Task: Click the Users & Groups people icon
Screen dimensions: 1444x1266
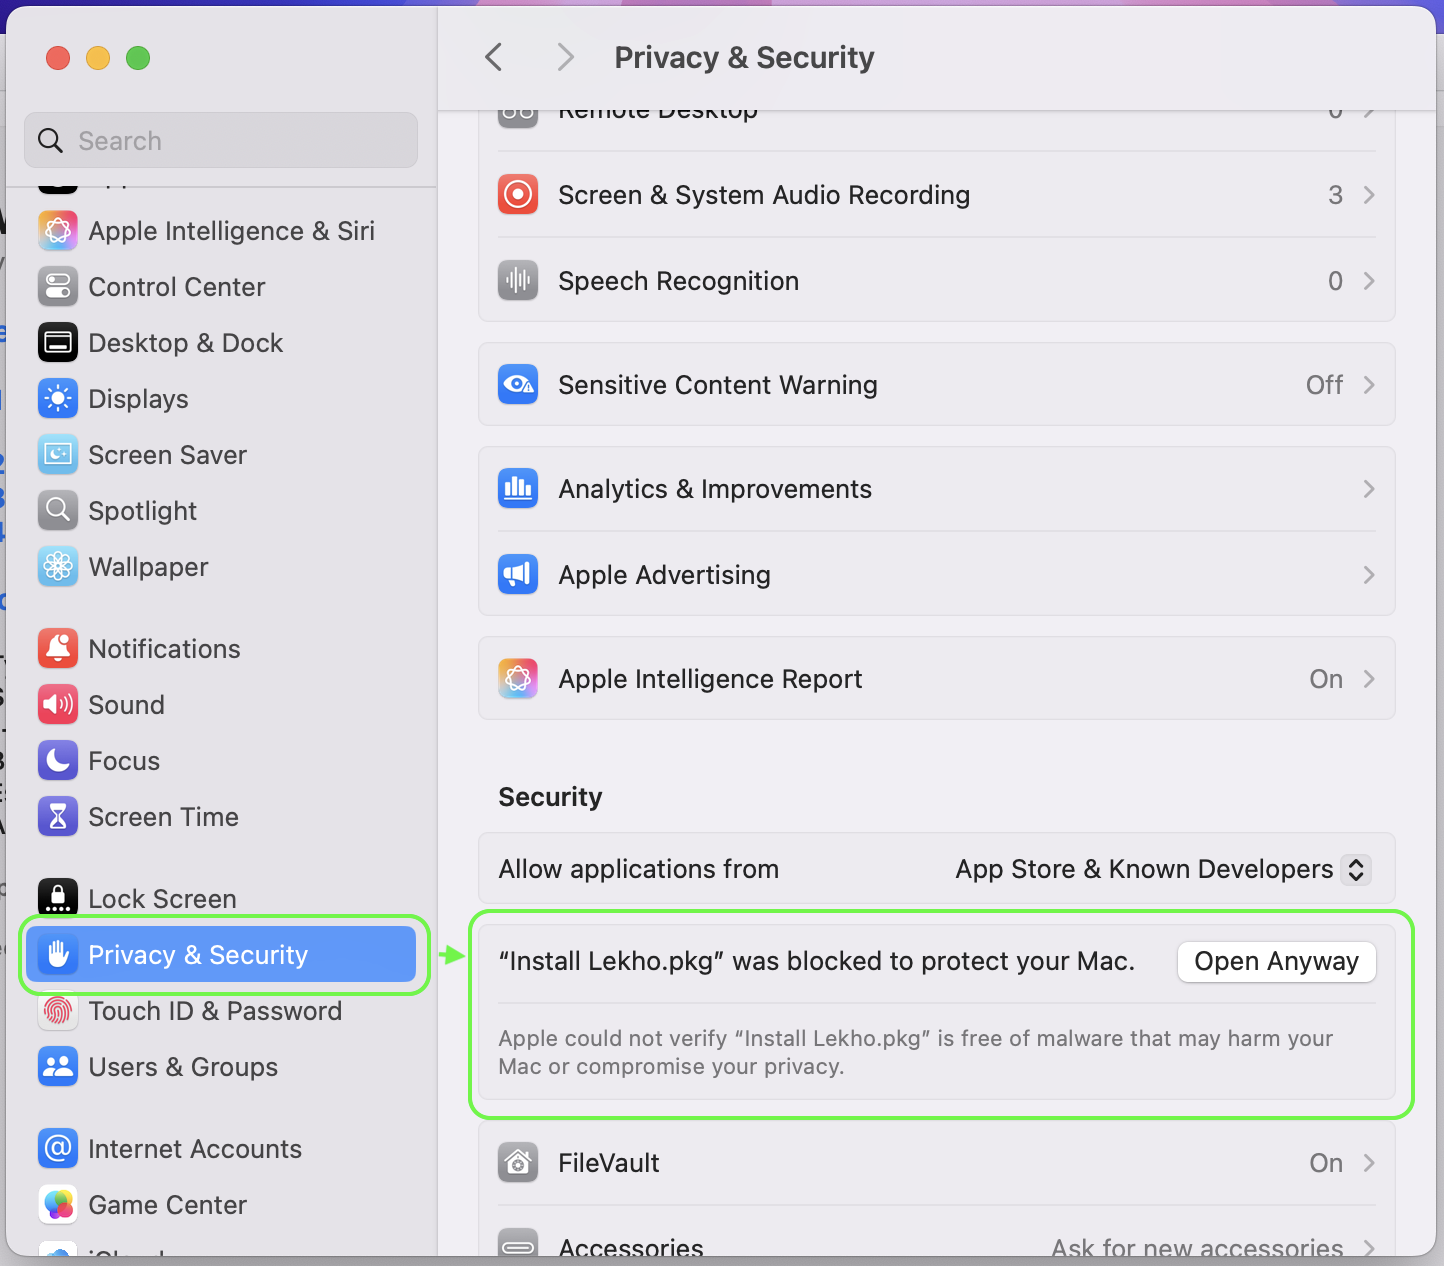Action: (x=58, y=1067)
